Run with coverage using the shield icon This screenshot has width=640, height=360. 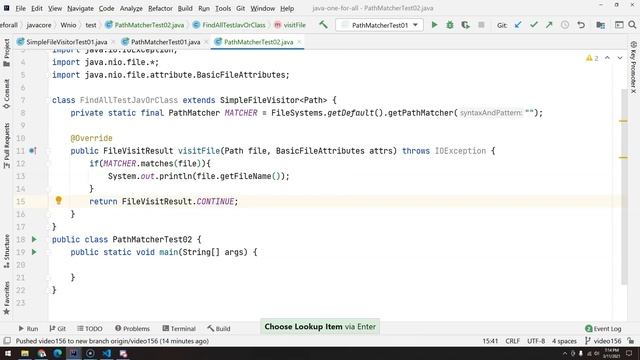pyautogui.click(x=465, y=25)
